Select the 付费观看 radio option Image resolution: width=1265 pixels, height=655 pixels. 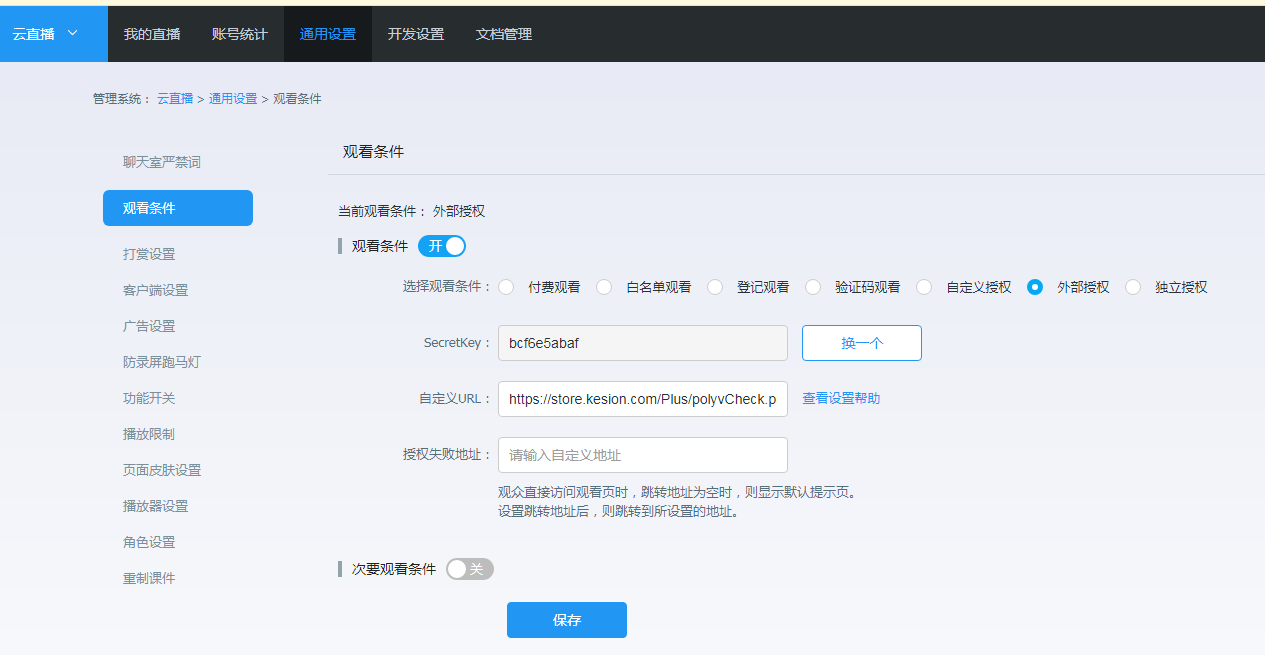(507, 287)
